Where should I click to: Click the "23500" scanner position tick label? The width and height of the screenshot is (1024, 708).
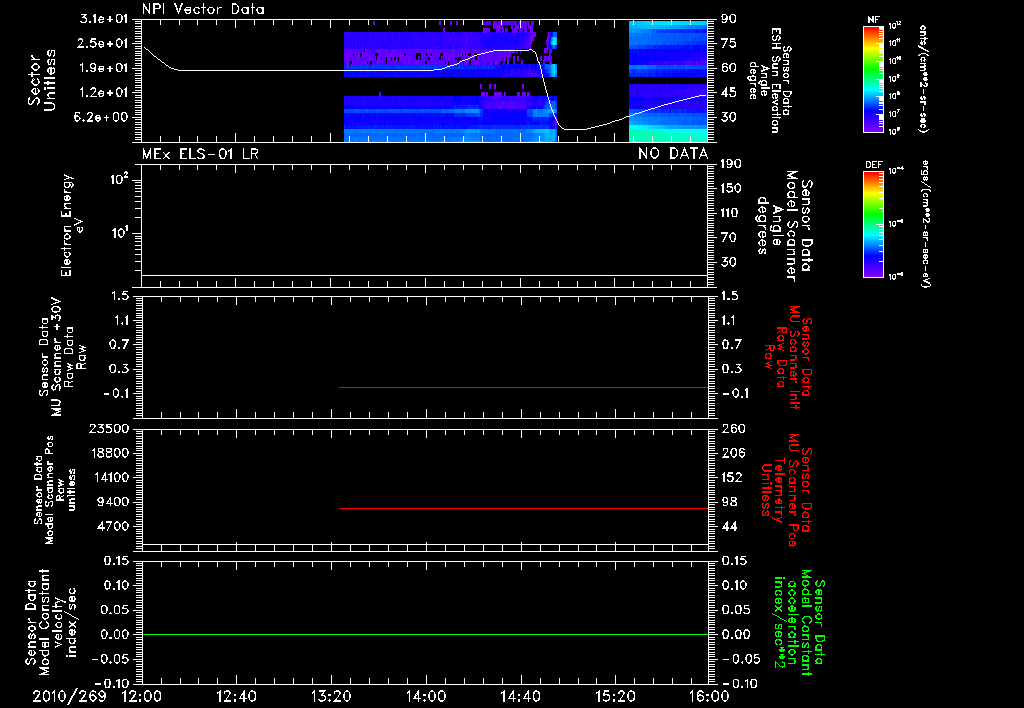point(109,429)
